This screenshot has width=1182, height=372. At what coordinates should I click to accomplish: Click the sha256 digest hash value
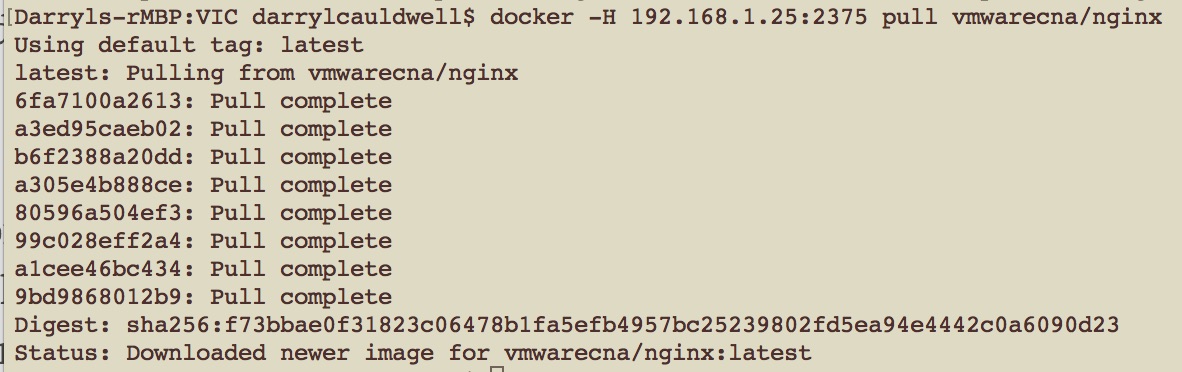(623, 325)
